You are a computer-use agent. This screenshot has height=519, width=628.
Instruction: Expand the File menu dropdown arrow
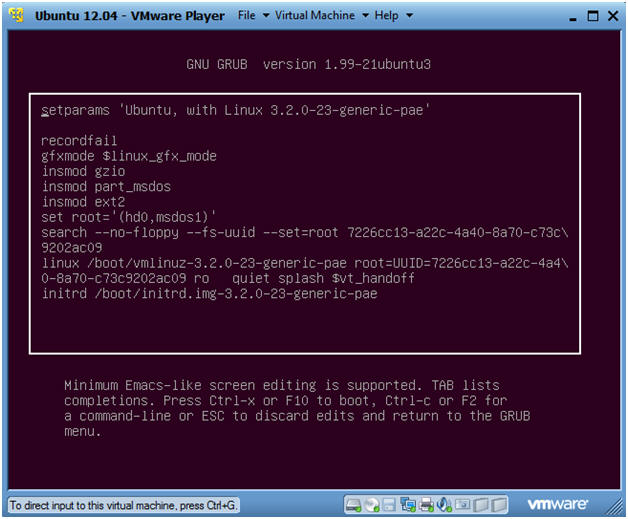(x=266, y=16)
